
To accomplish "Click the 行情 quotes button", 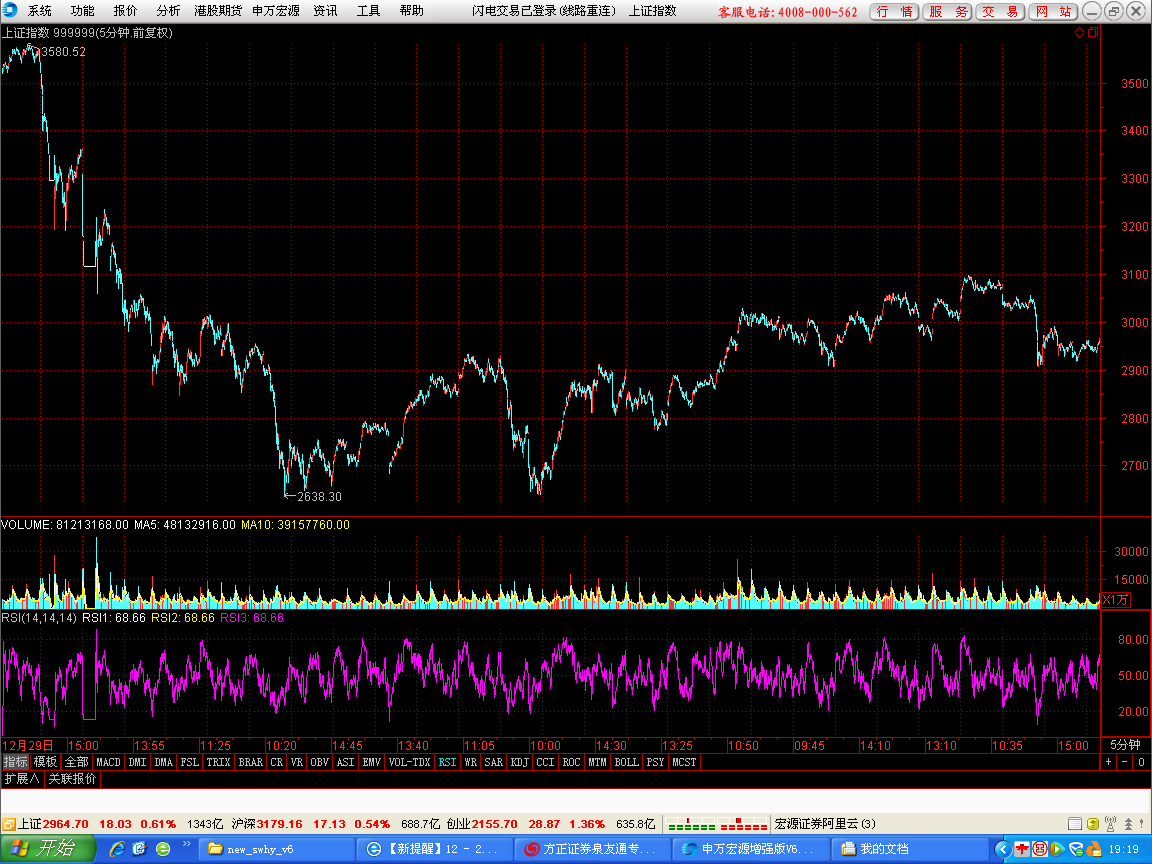I will (x=894, y=12).
